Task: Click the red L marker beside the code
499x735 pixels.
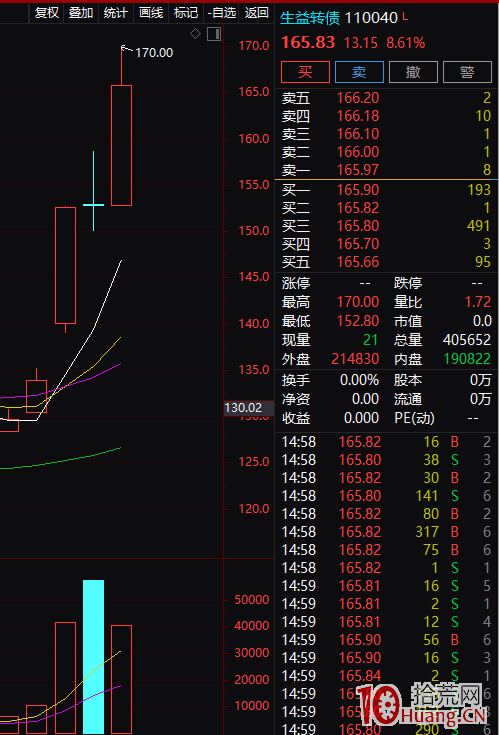Action: [x=405, y=17]
